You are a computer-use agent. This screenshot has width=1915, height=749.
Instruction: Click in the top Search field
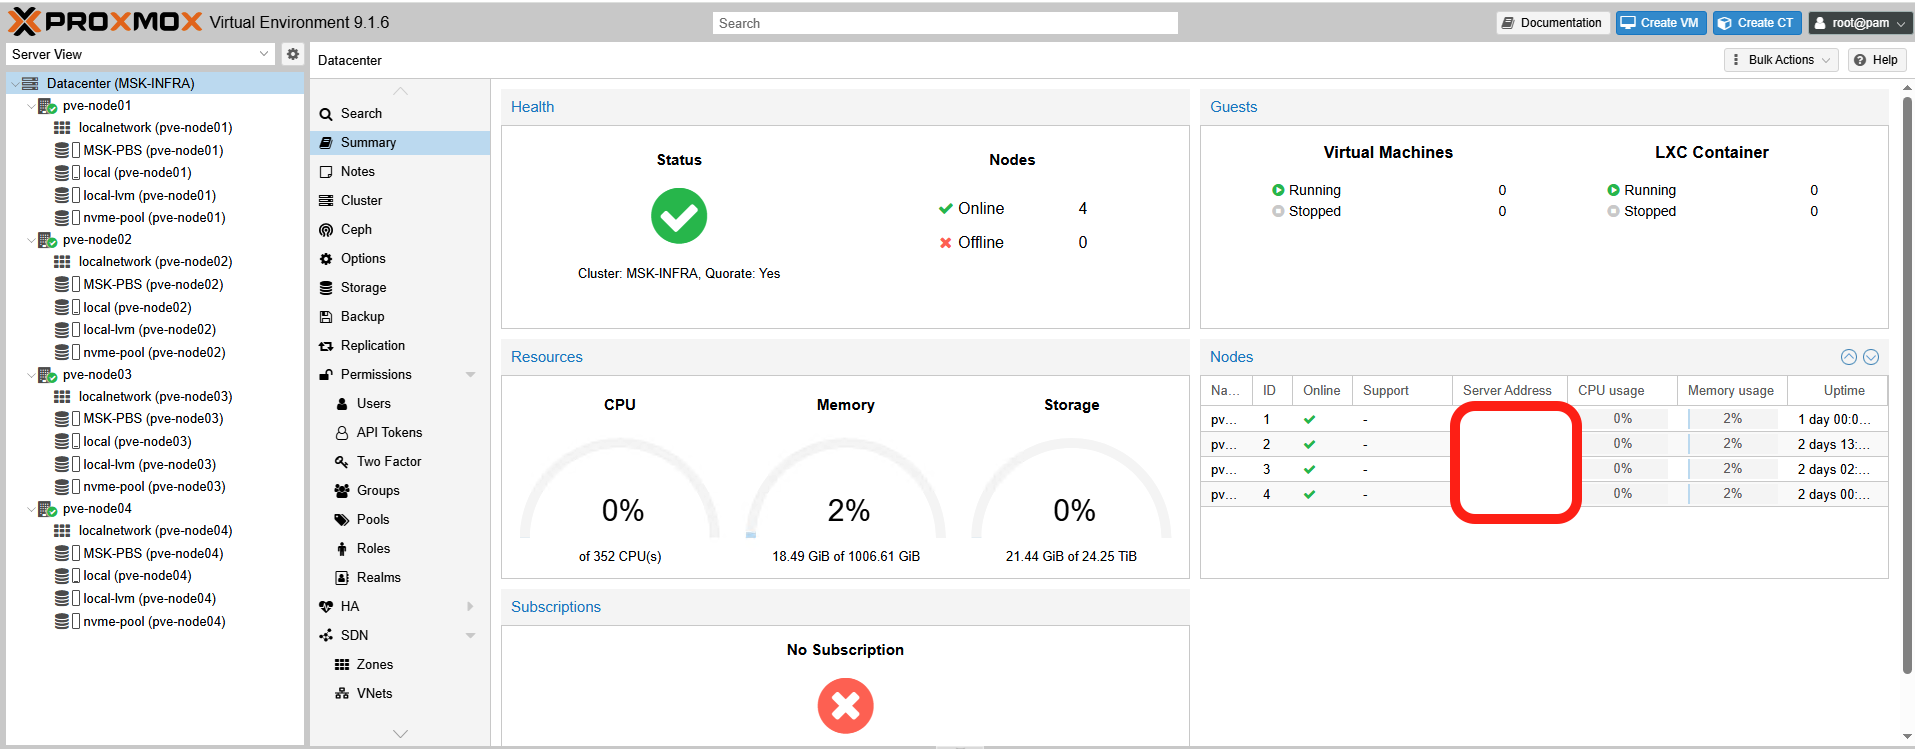(x=945, y=23)
